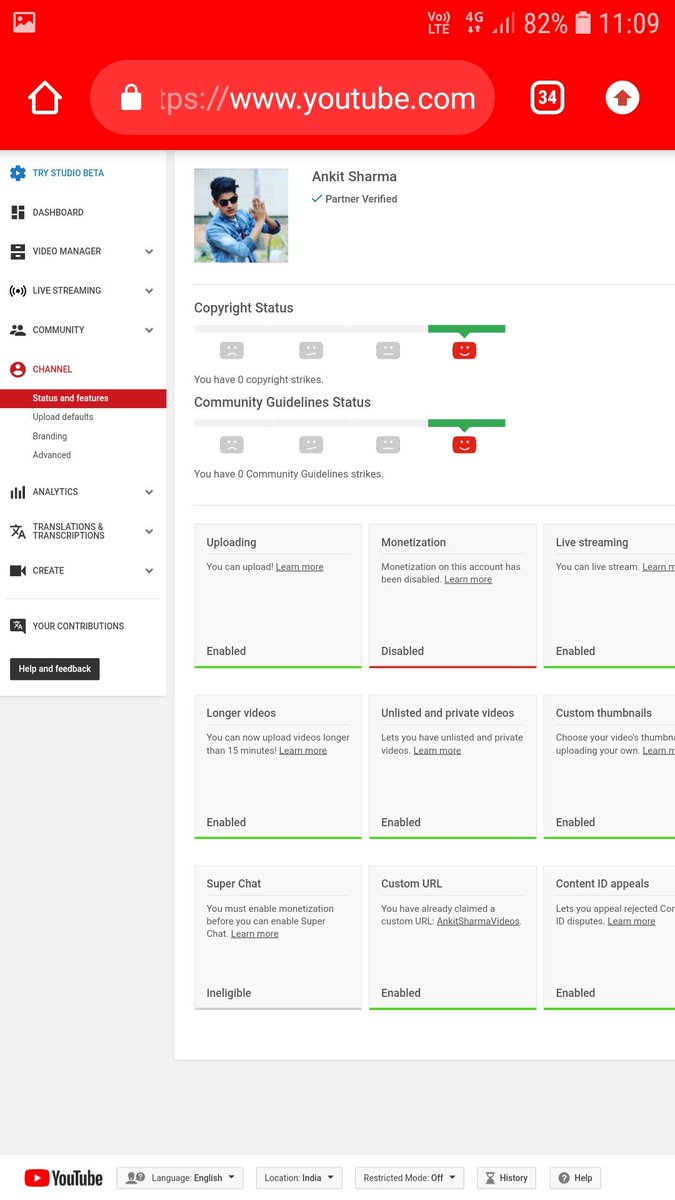Click Learn more in Content ID appeals card
675x1200 pixels.
coord(631,921)
